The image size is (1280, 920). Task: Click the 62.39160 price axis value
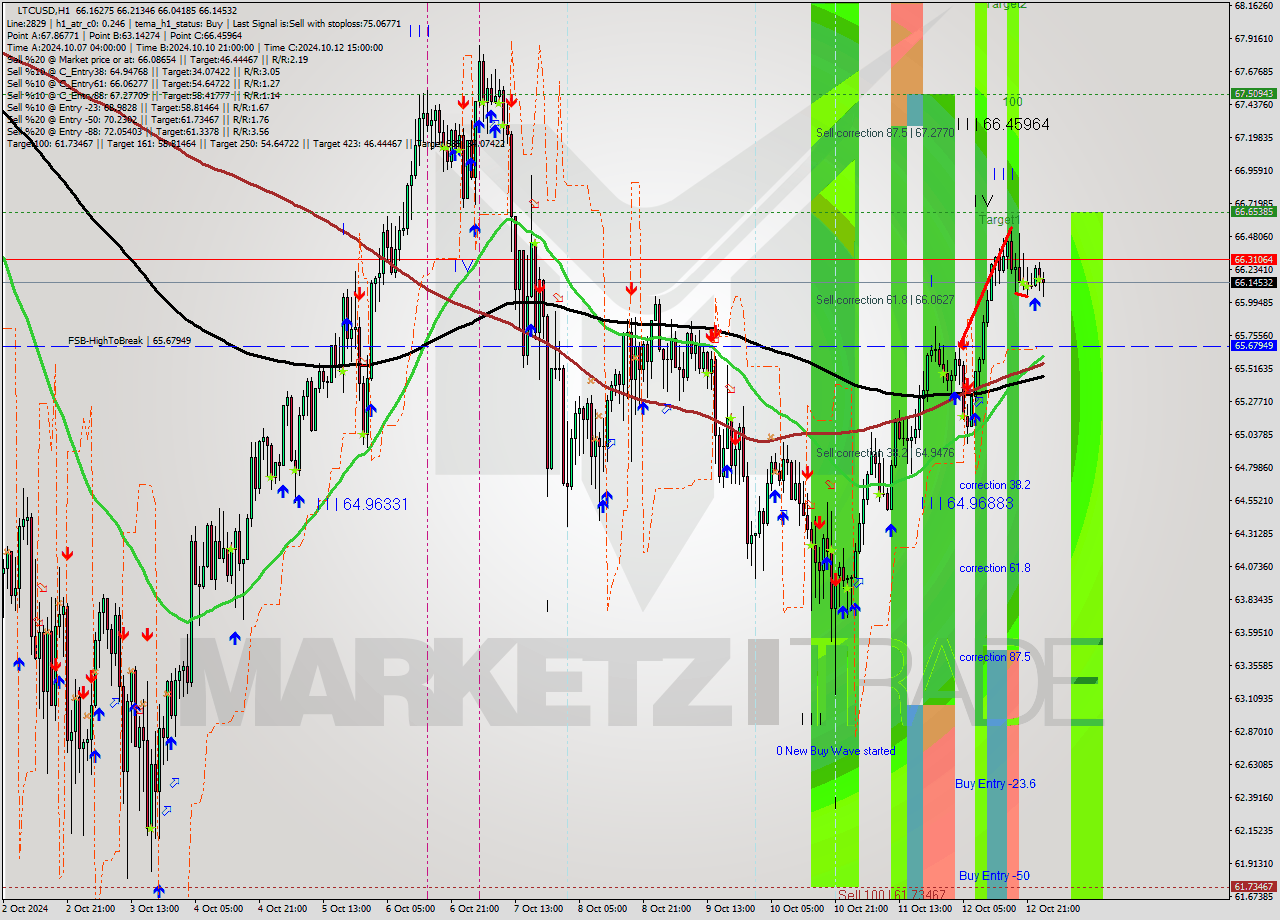pos(1253,797)
